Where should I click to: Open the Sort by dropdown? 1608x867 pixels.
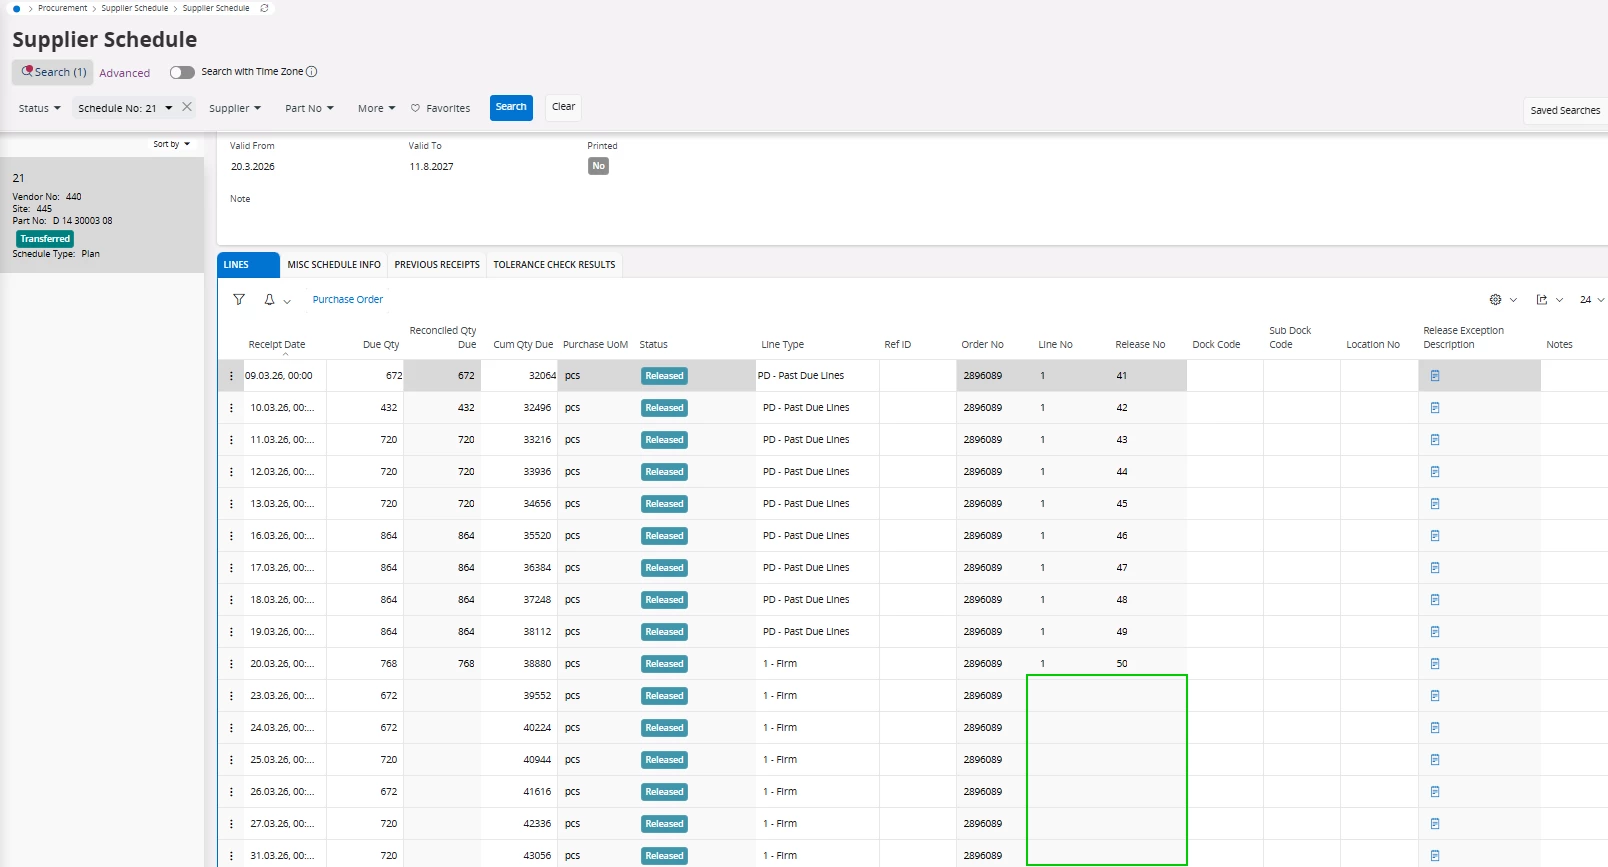171,144
